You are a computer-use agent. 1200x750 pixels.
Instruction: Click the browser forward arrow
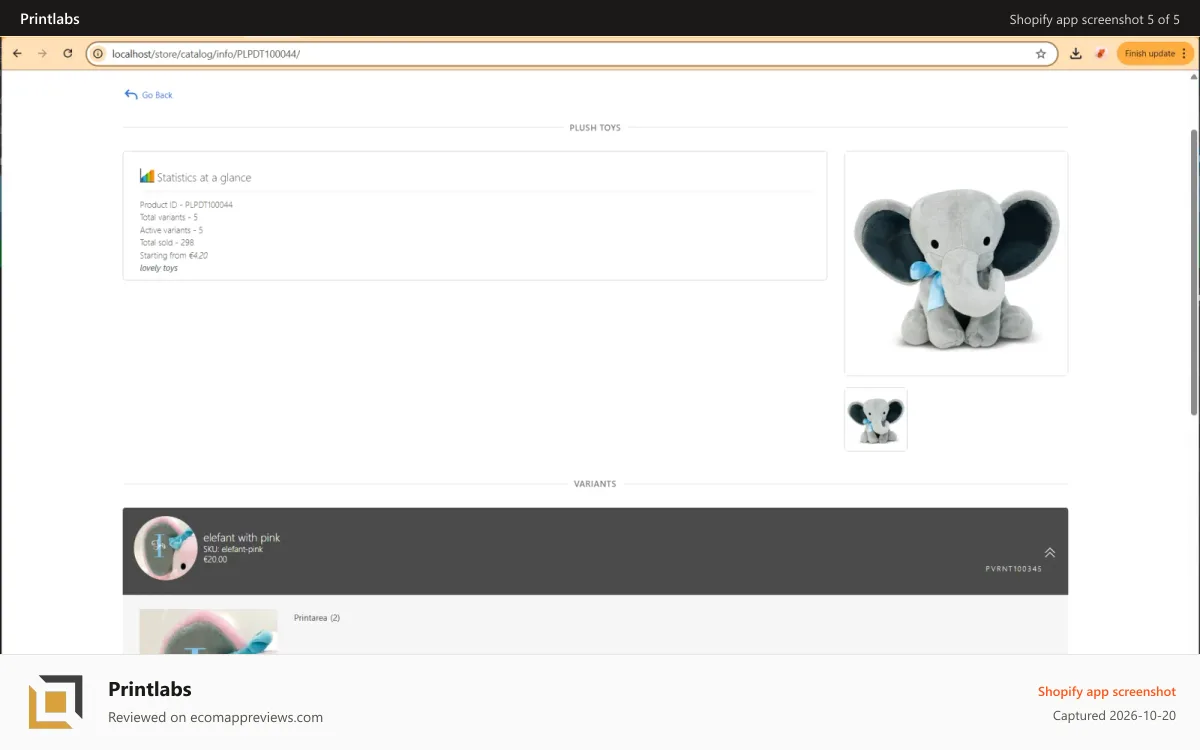pos(42,54)
